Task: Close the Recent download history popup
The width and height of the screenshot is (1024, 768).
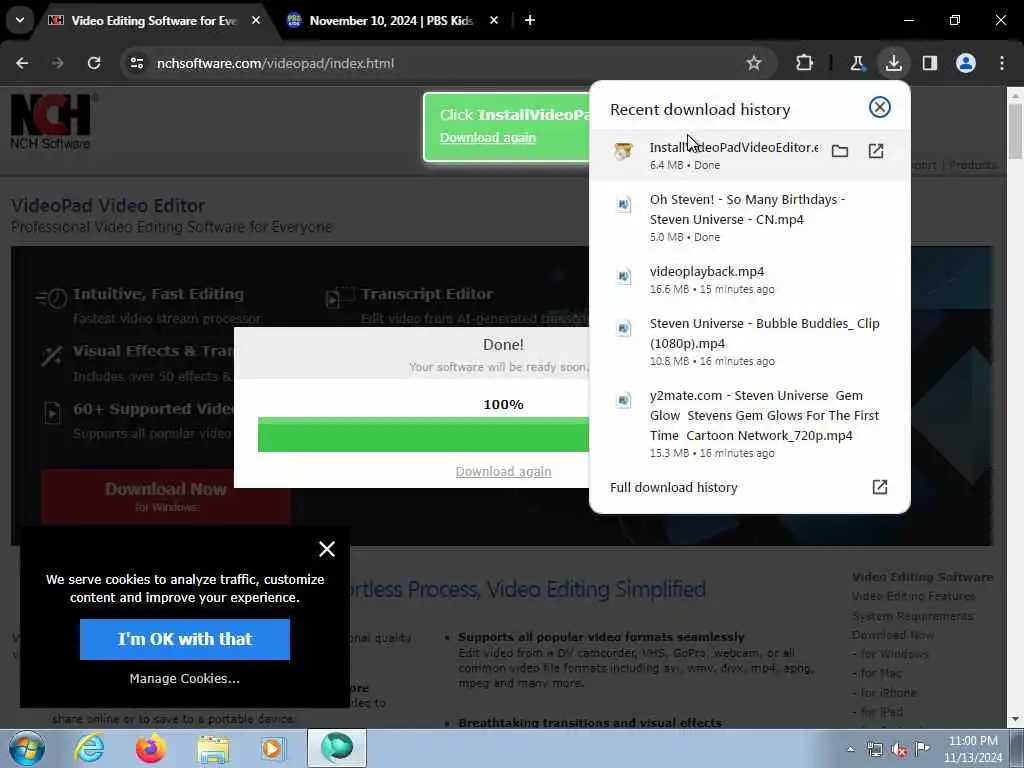Action: (880, 107)
